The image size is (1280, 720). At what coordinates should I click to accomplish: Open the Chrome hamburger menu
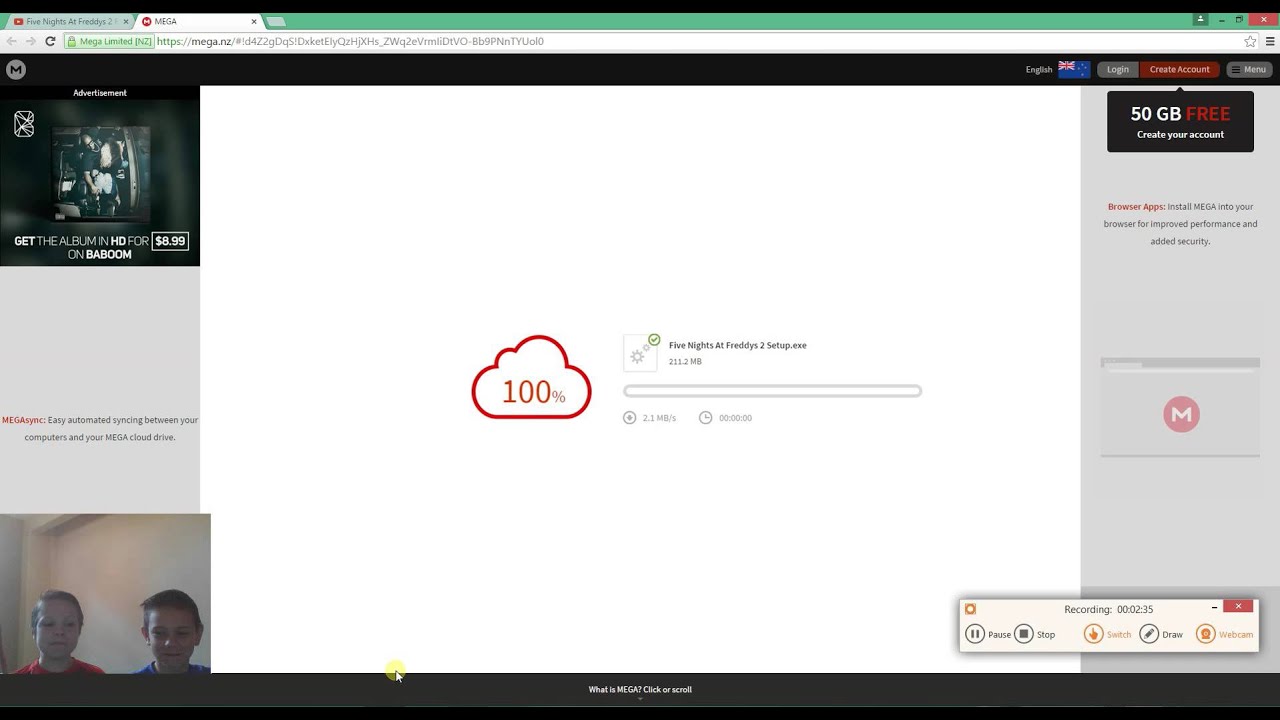1271,41
